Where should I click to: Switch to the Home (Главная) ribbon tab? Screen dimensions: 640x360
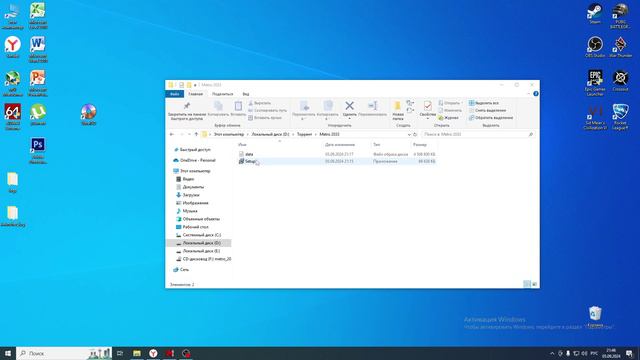coord(196,94)
